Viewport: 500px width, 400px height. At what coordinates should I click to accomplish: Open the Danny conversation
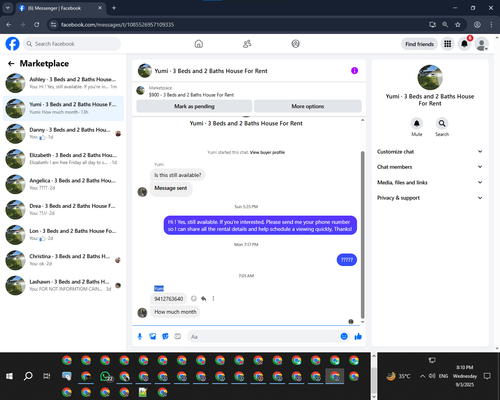click(x=63, y=133)
